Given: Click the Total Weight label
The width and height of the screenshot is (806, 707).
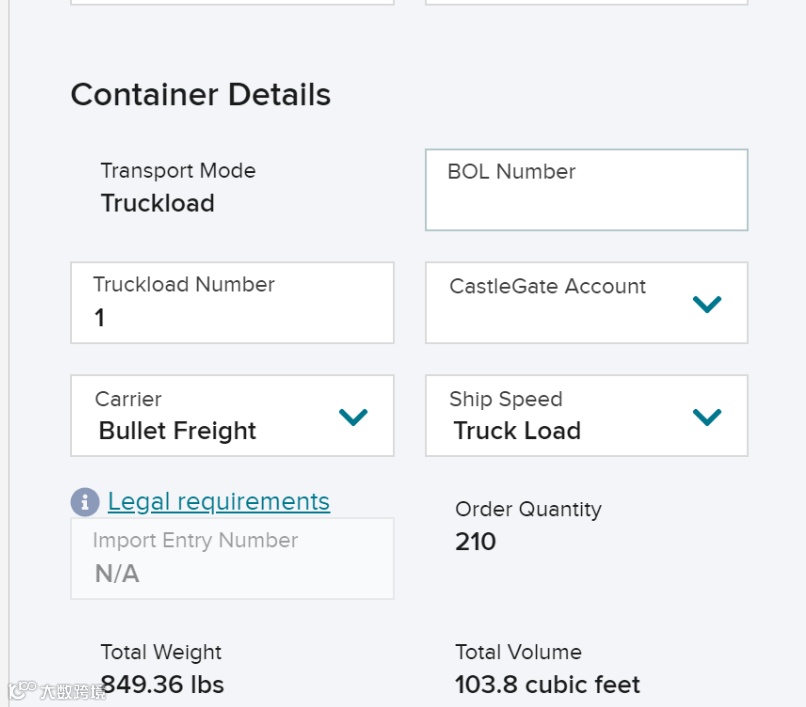Looking at the screenshot, I should click(x=161, y=653).
